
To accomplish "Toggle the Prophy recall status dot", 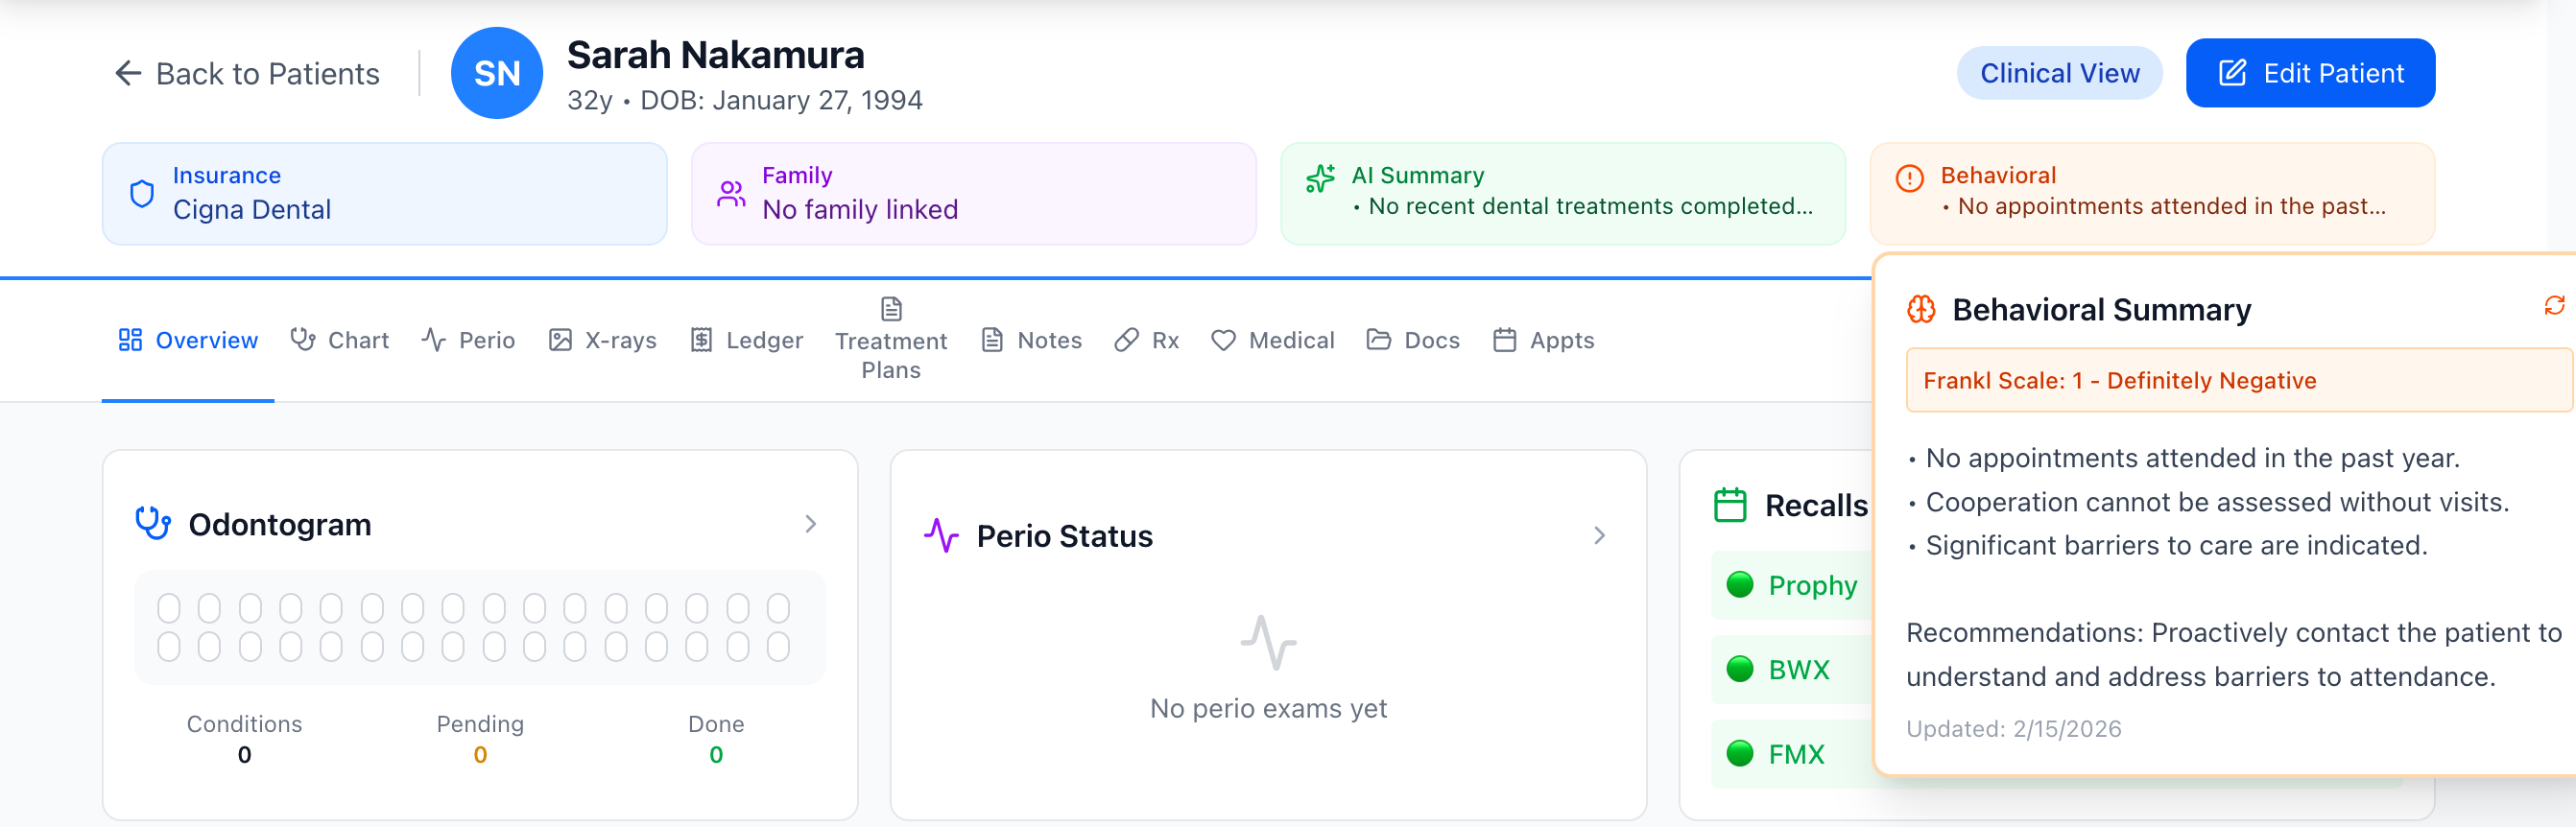I will pos(1740,585).
